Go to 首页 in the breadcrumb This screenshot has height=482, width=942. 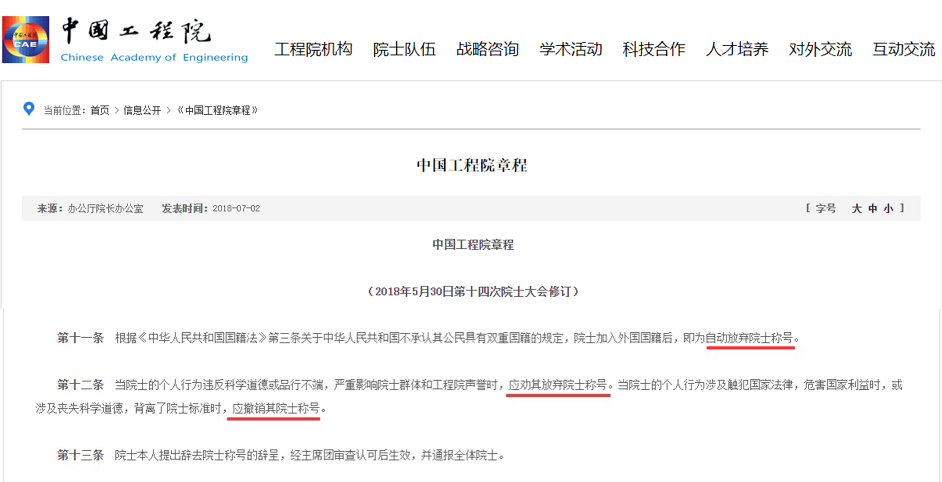pyautogui.click(x=100, y=111)
